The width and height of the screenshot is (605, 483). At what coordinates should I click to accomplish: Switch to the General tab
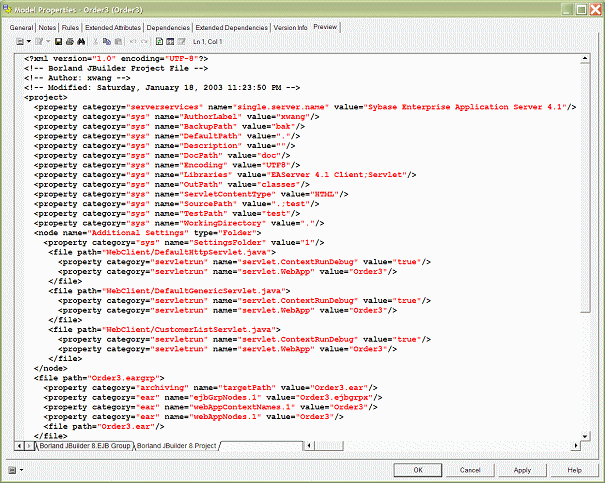22,27
